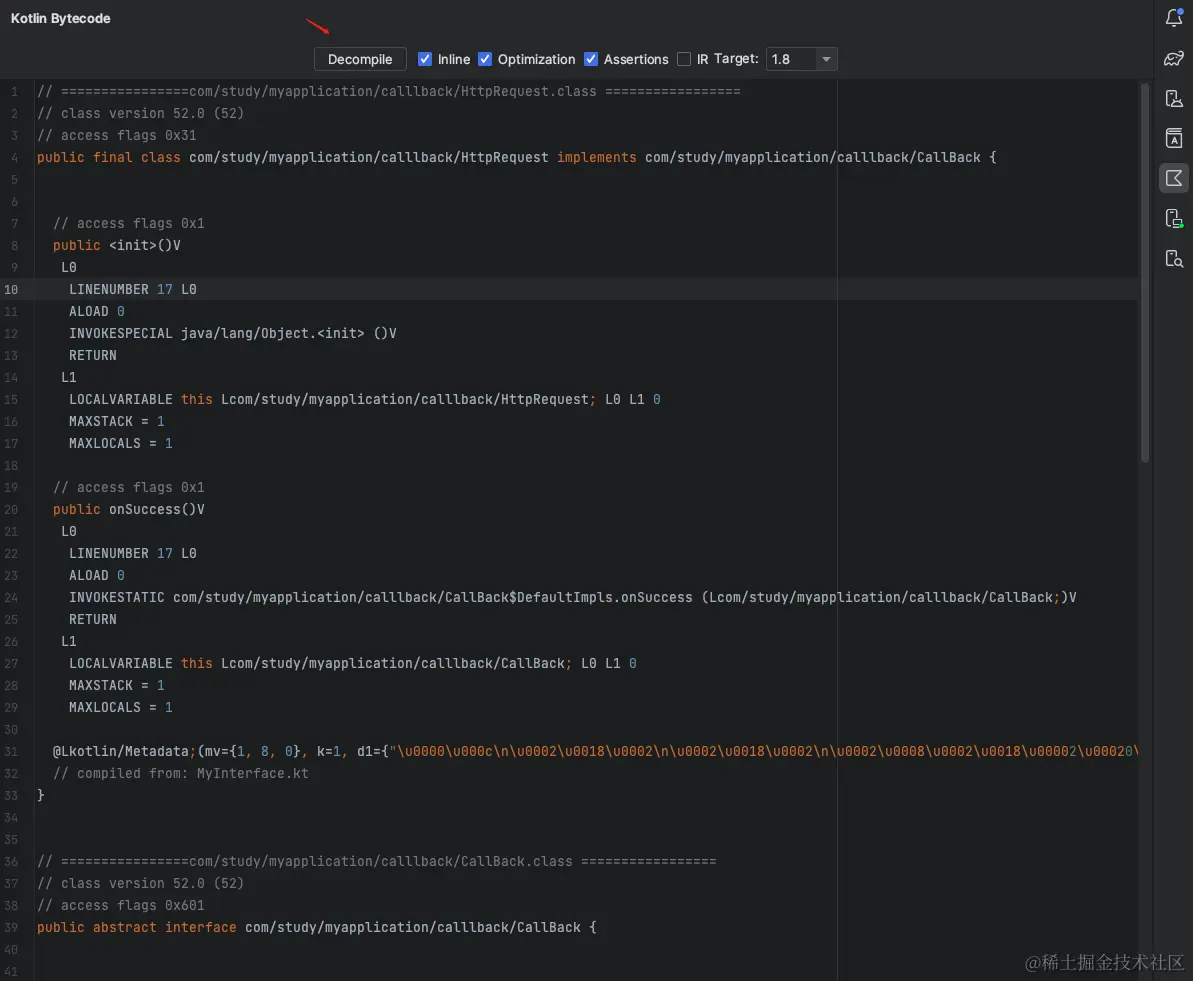The image size is (1193, 981).
Task: Click the @Lkotlin/Metadata annotation line
Action: pyautogui.click(x=596, y=752)
